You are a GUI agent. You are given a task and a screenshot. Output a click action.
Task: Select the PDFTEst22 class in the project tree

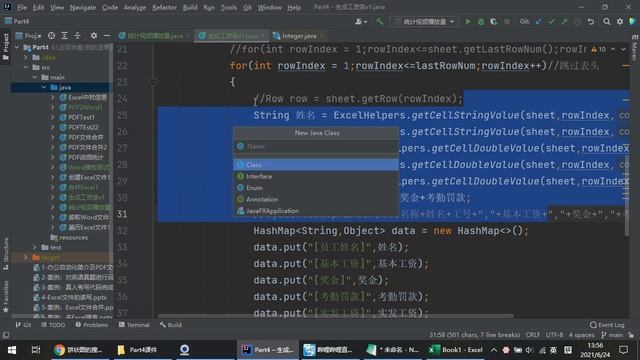(83, 127)
